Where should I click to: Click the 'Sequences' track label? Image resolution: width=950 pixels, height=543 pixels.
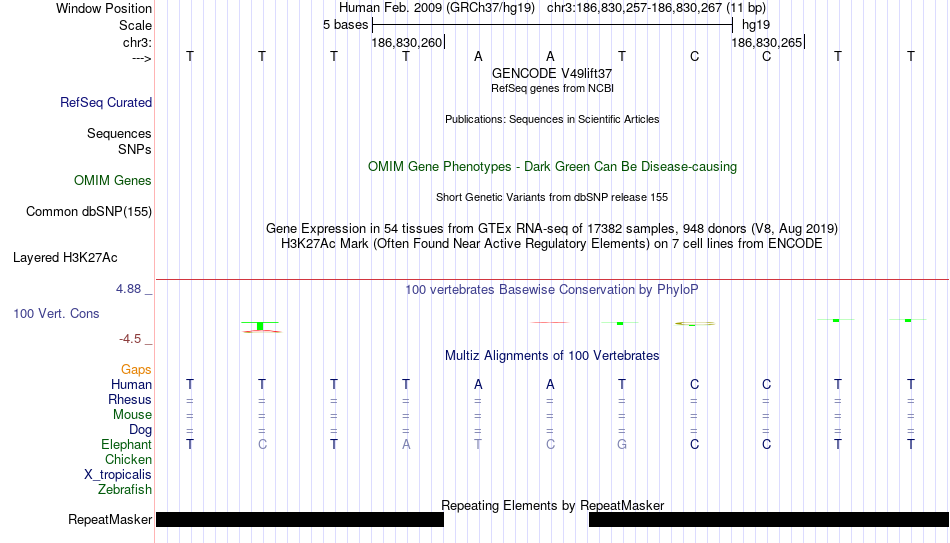click(x=119, y=133)
